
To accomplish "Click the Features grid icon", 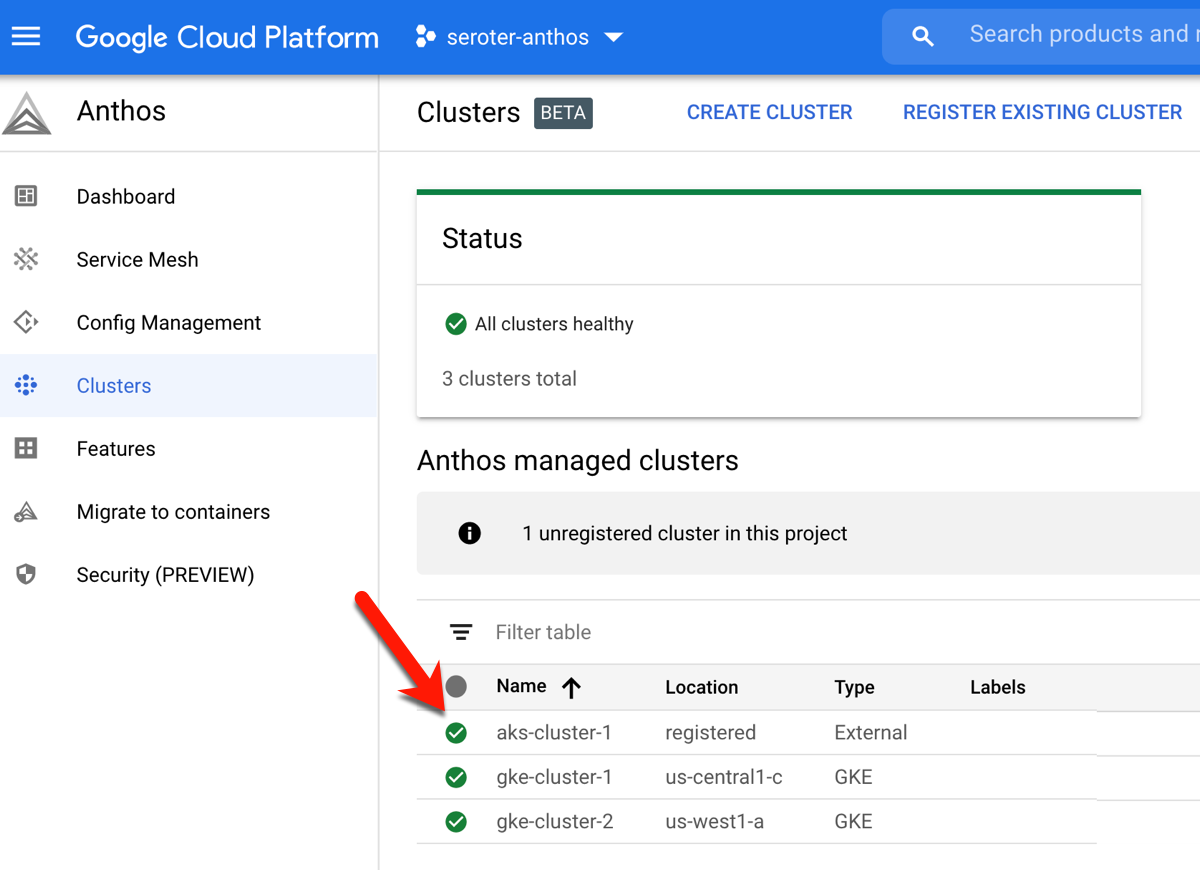I will (x=26, y=448).
